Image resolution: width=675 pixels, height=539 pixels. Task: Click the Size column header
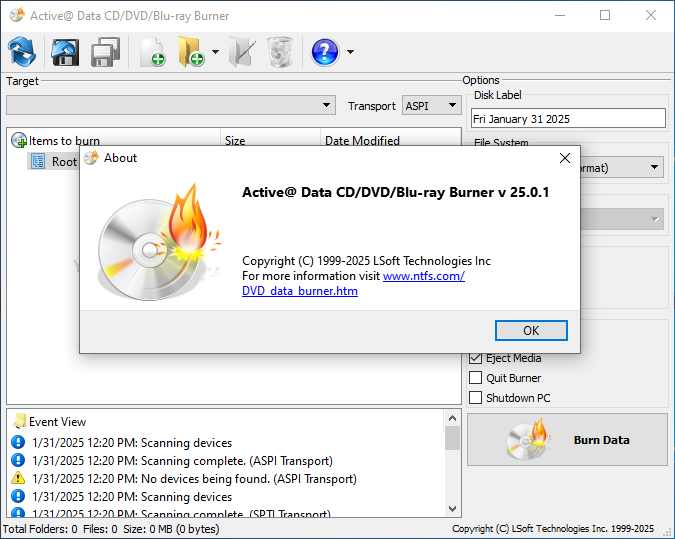(x=235, y=140)
